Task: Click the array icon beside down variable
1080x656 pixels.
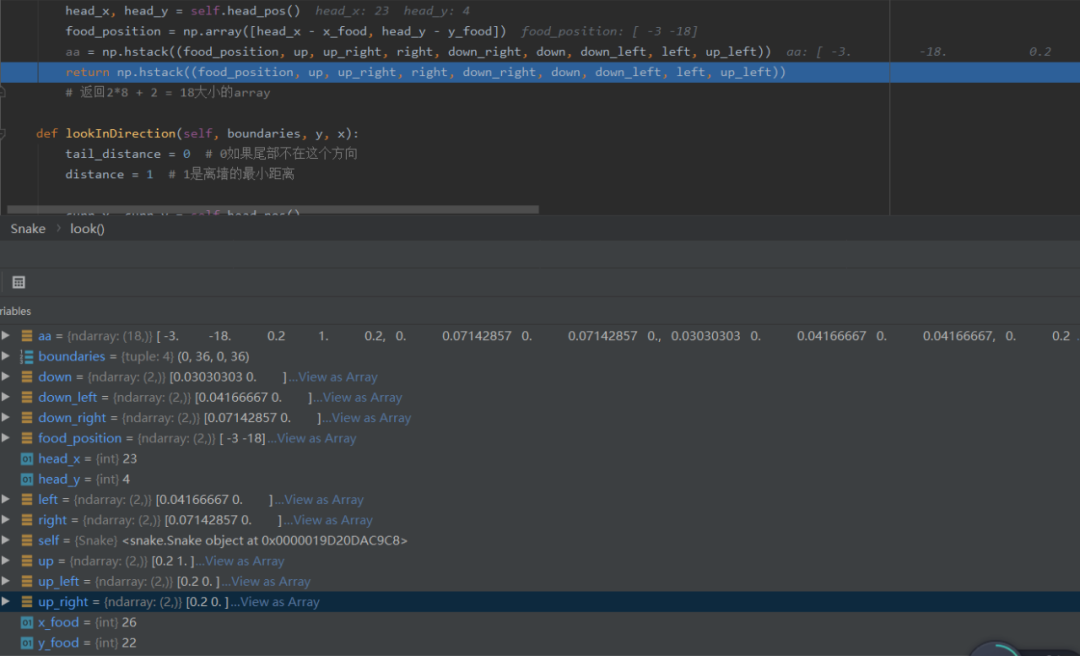Action: click(x=27, y=377)
